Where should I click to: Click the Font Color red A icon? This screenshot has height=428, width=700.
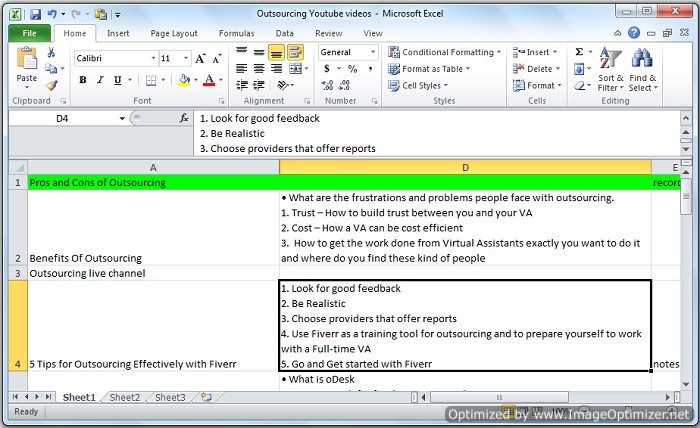(209, 80)
